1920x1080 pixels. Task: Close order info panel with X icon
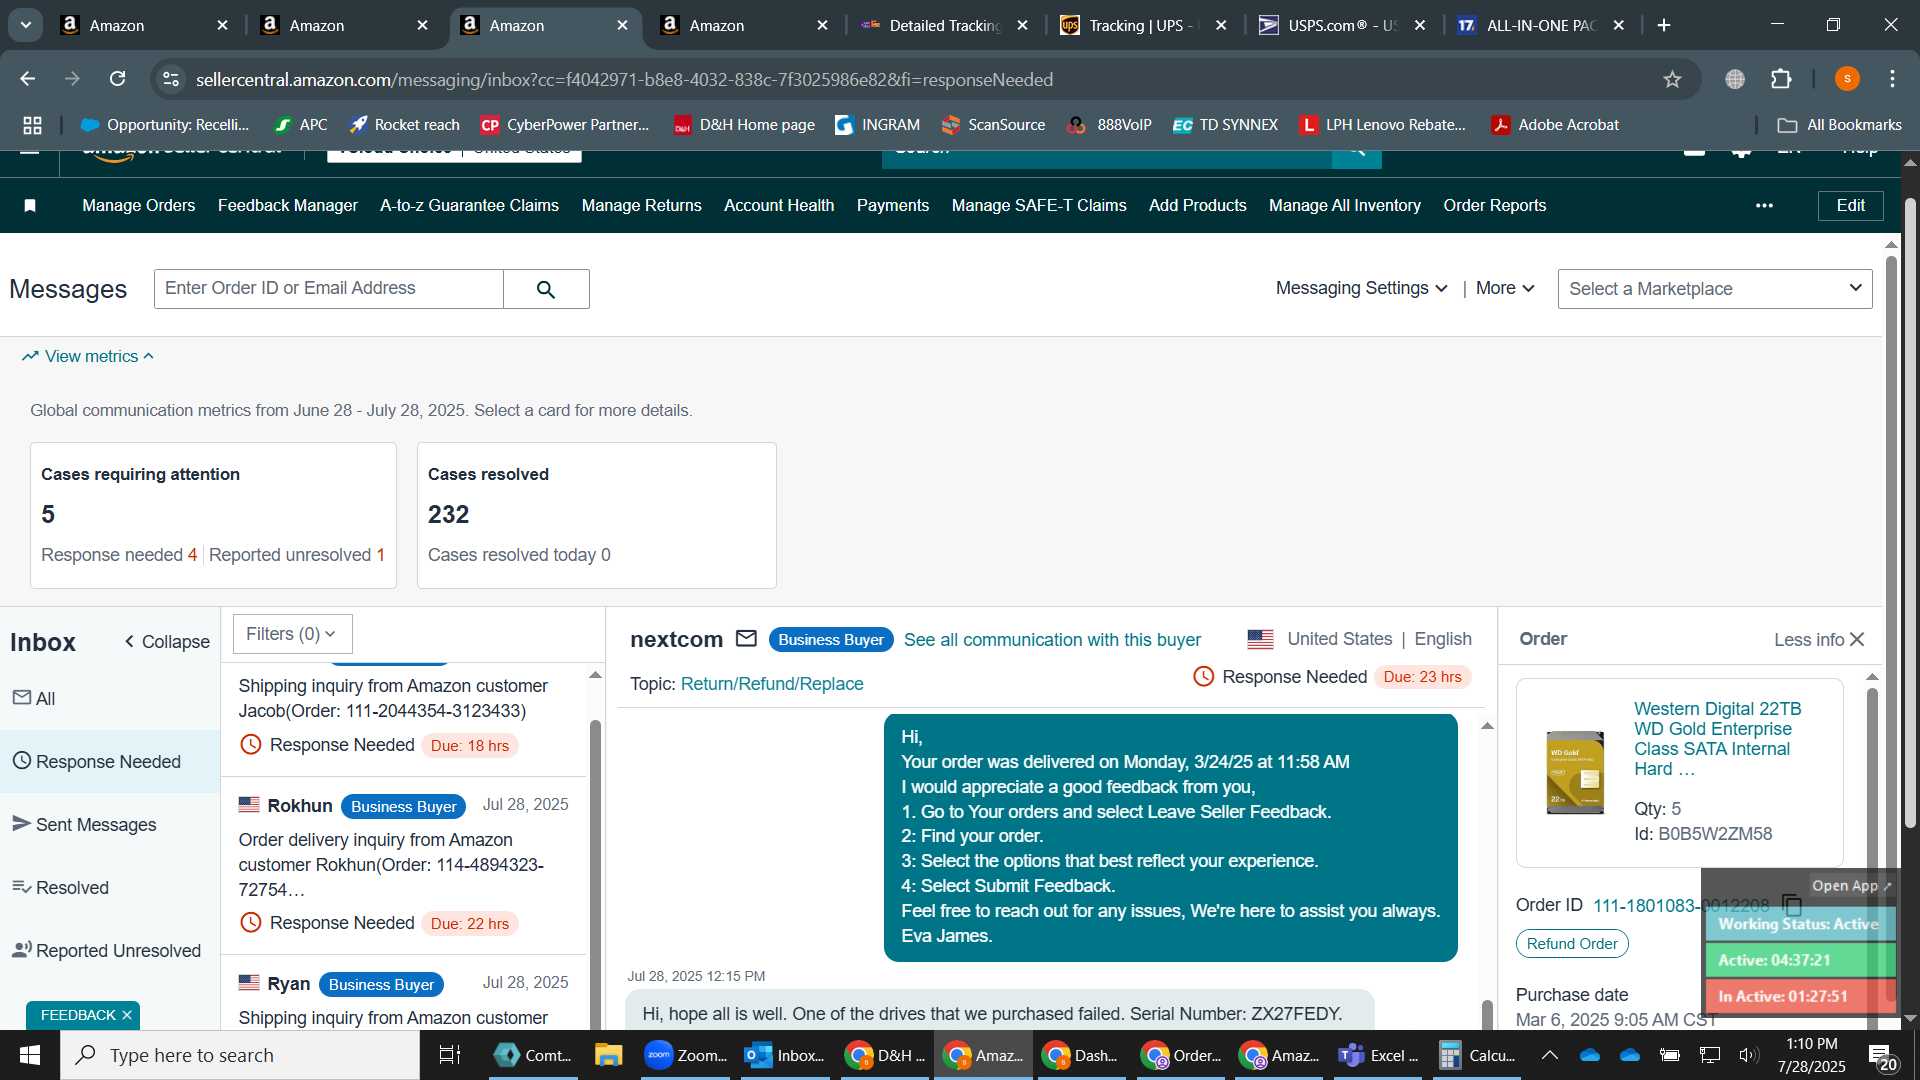tap(1858, 639)
